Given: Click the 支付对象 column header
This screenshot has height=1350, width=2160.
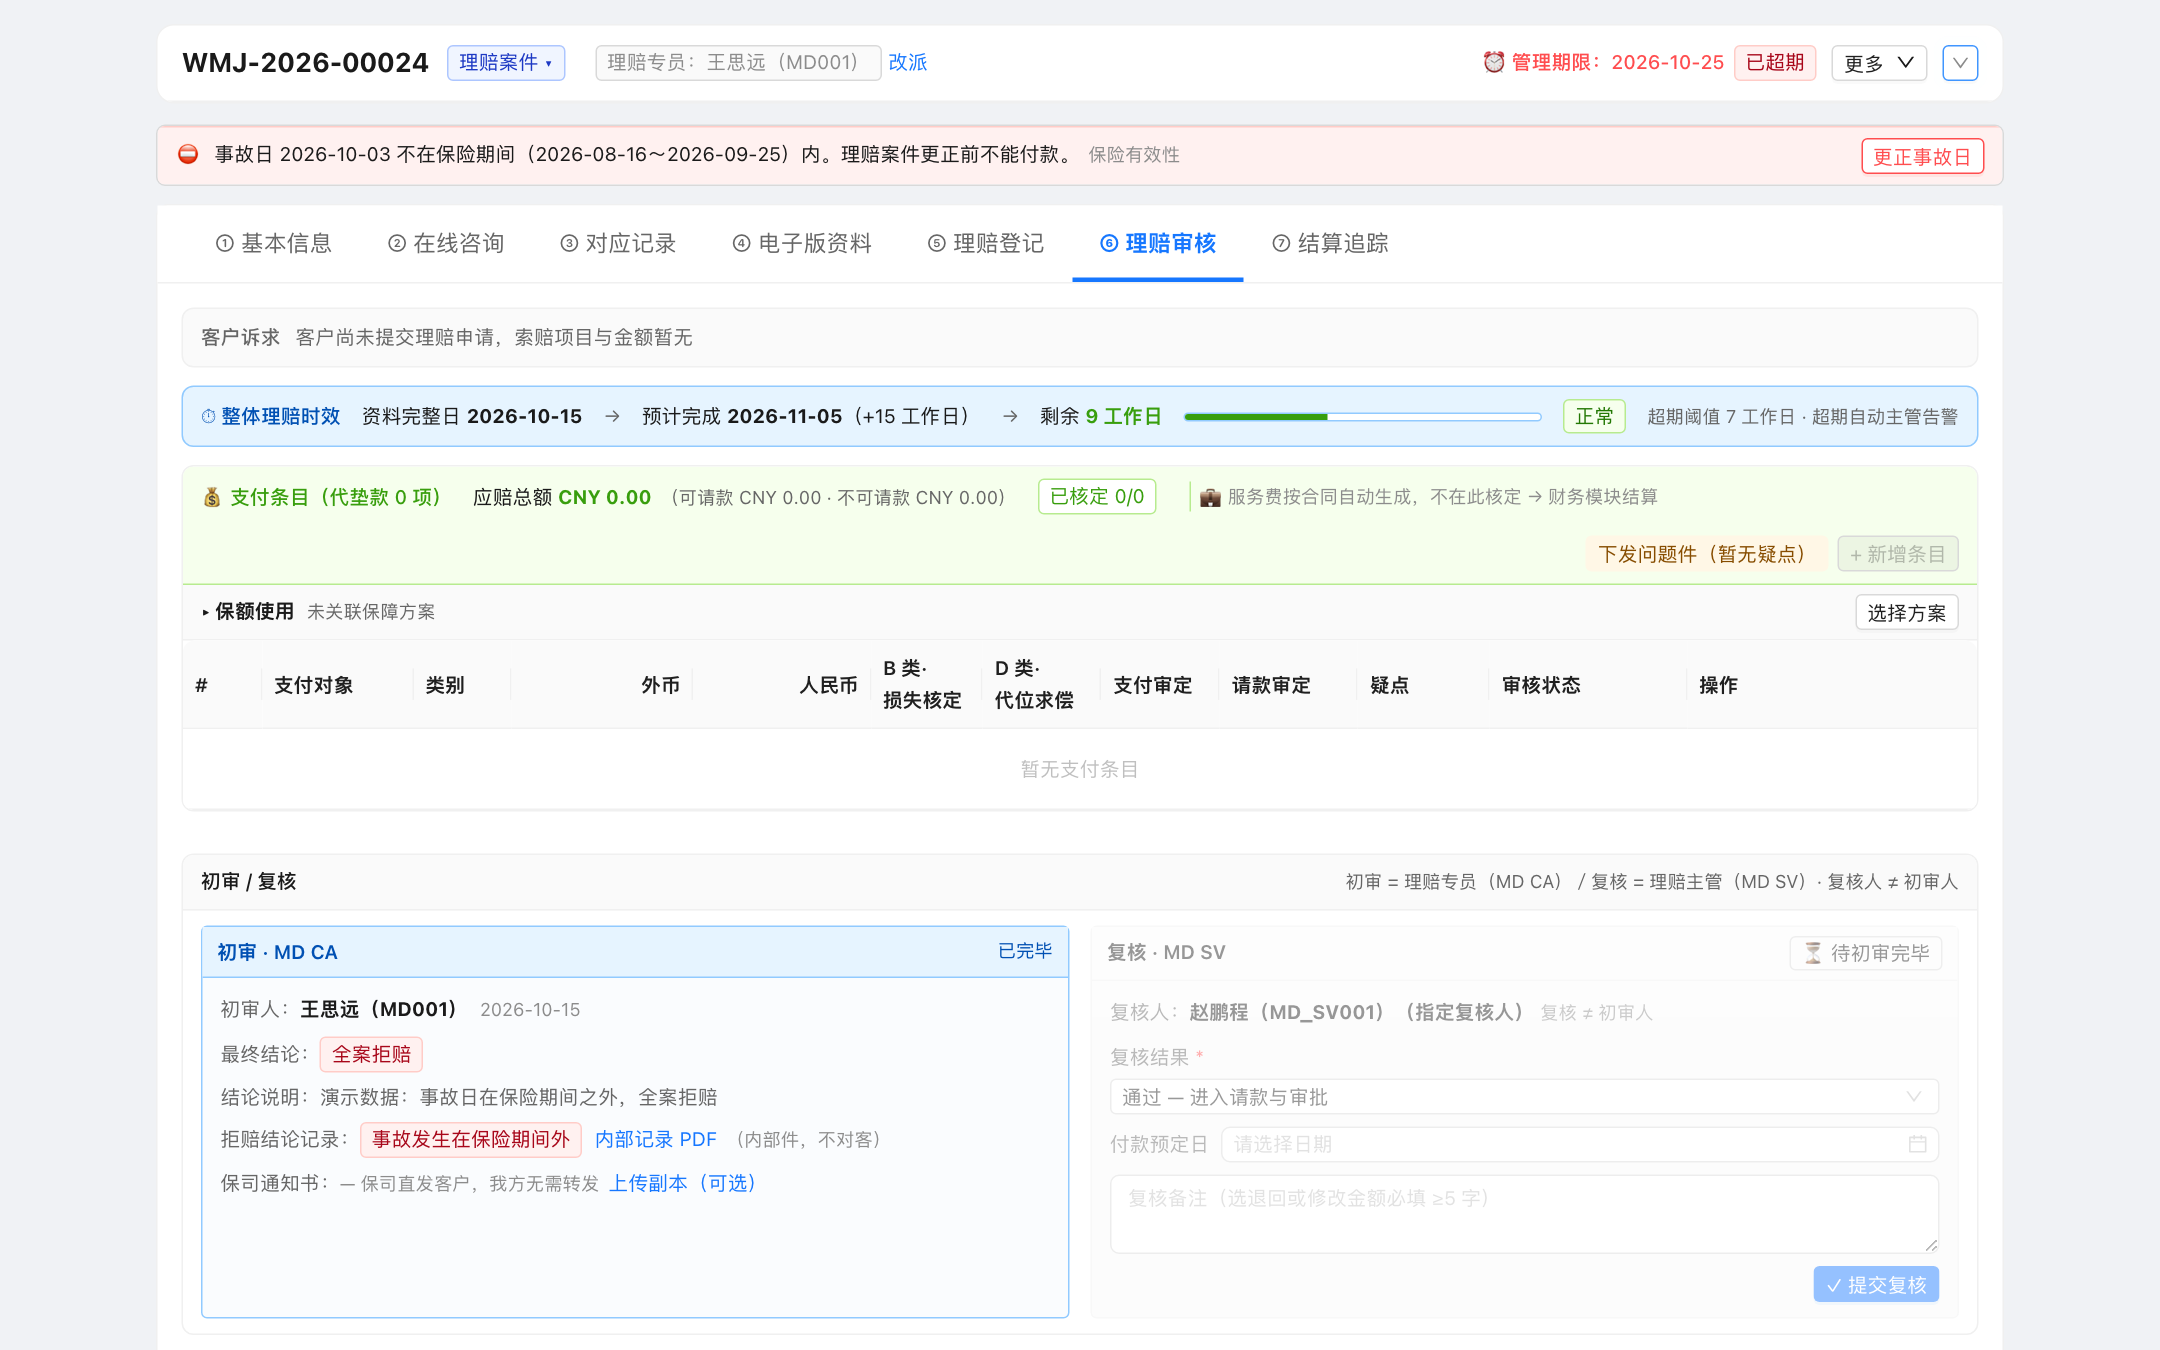Looking at the screenshot, I should [x=314, y=685].
